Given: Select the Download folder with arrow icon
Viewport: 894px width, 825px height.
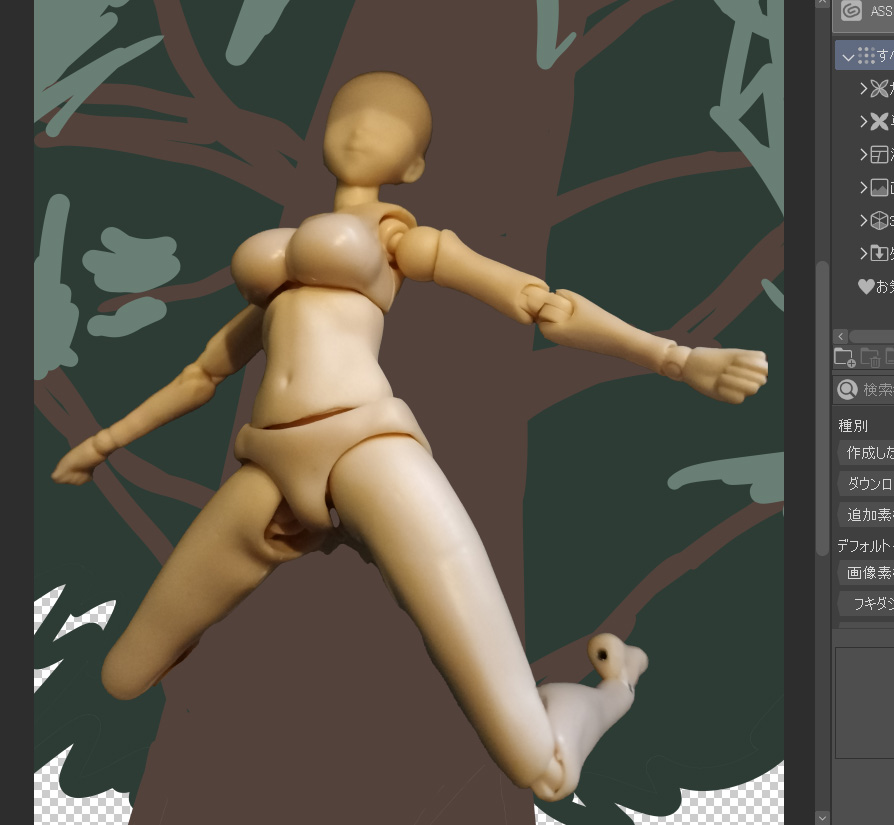Looking at the screenshot, I should [879, 253].
